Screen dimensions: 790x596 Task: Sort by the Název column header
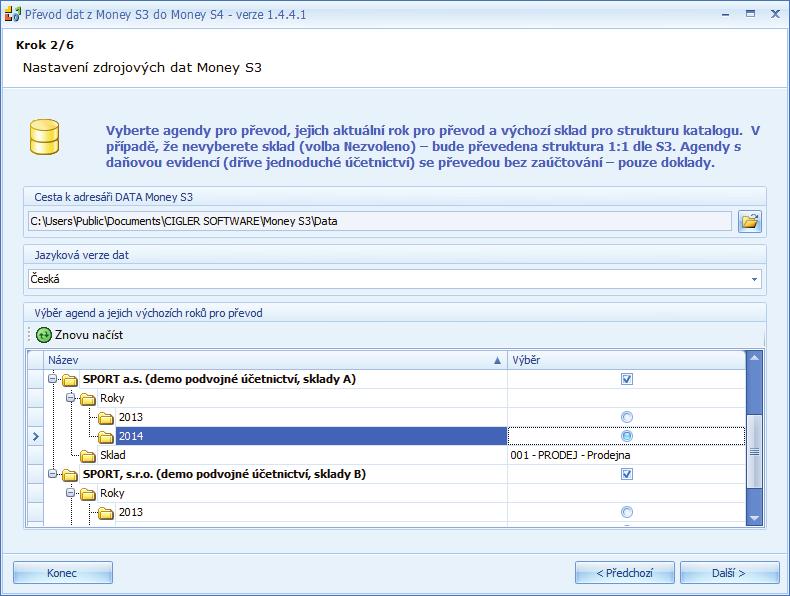pos(275,360)
